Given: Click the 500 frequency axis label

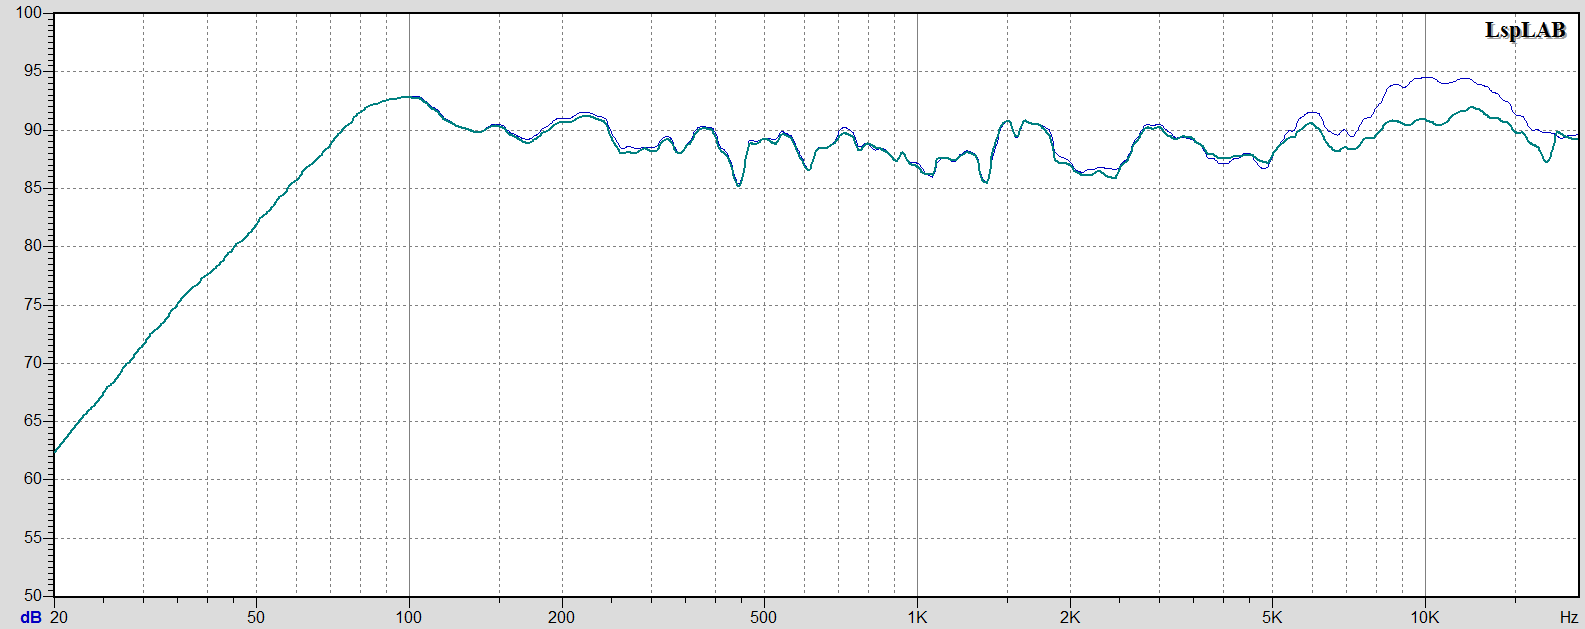Looking at the screenshot, I should pyautogui.click(x=763, y=617).
